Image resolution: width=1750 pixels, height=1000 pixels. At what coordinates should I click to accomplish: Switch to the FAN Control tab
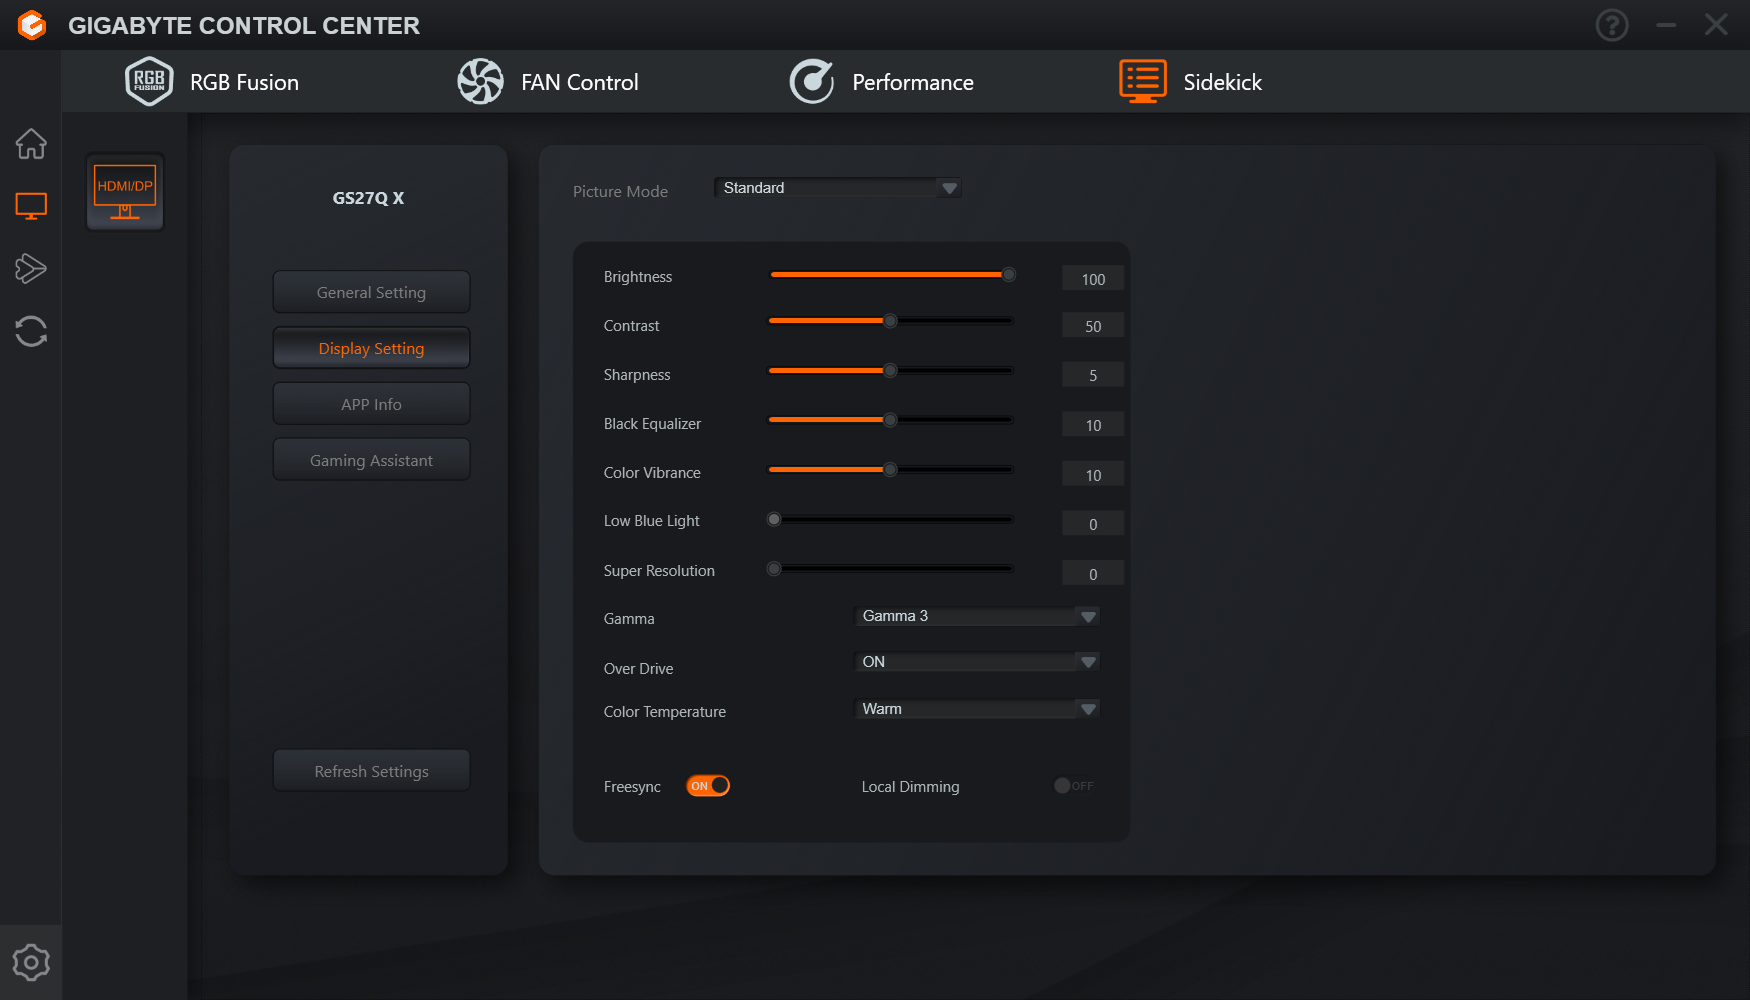tap(548, 82)
